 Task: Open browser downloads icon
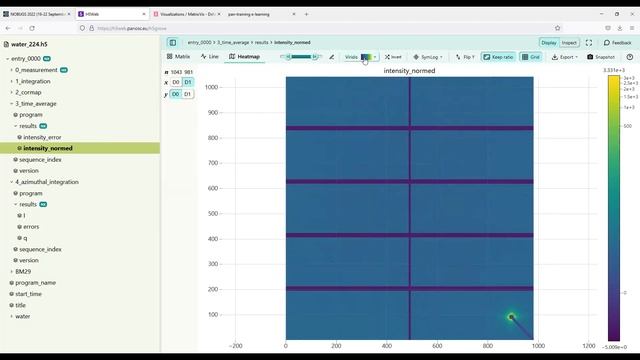click(x=620, y=28)
